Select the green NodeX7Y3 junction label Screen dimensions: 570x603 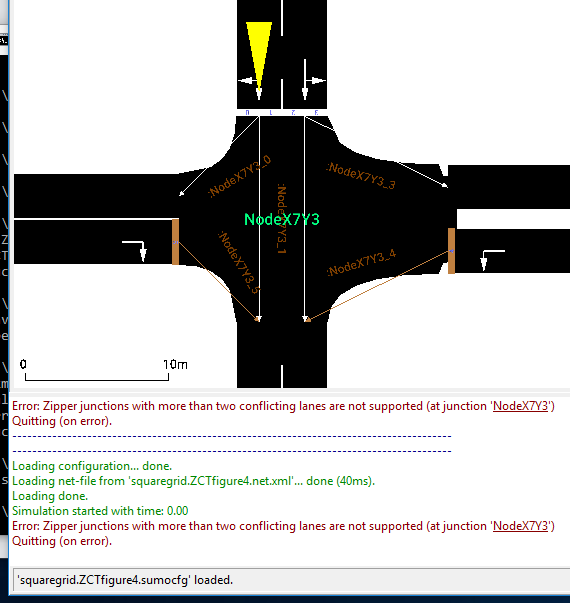point(282,220)
